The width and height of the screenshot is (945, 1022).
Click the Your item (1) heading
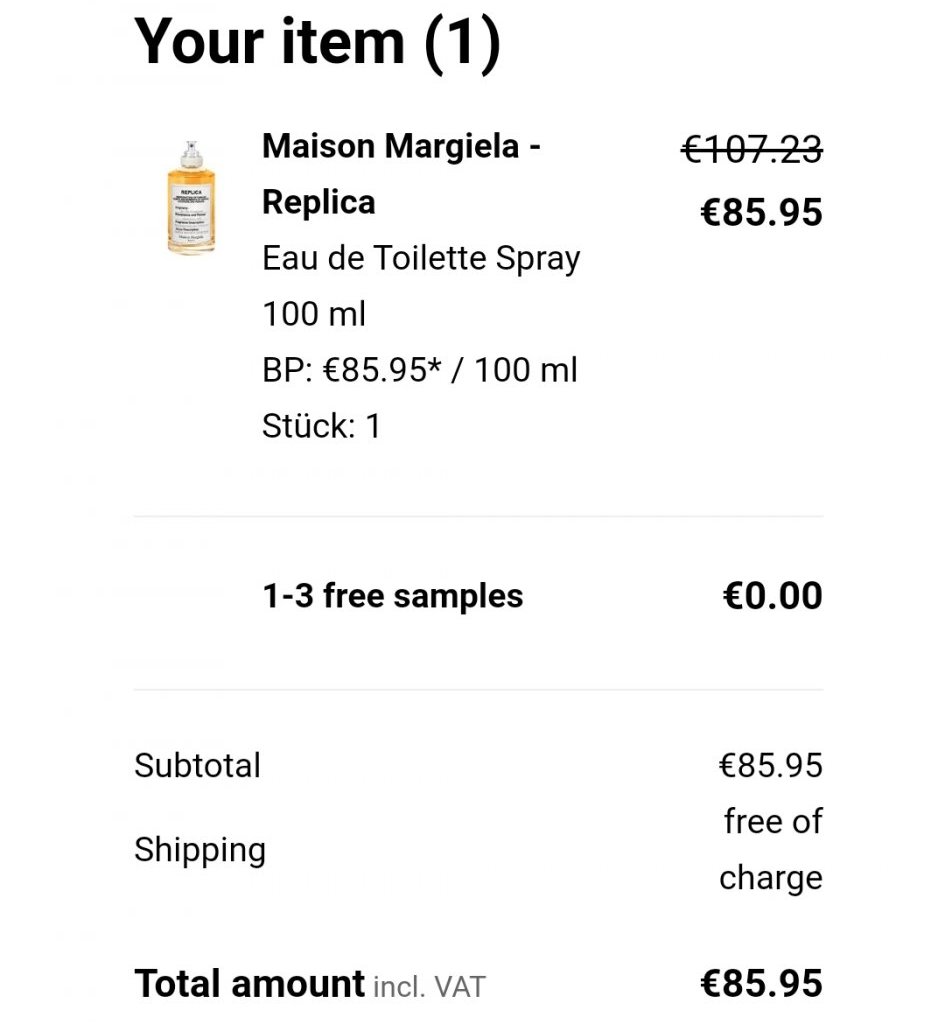[317, 42]
